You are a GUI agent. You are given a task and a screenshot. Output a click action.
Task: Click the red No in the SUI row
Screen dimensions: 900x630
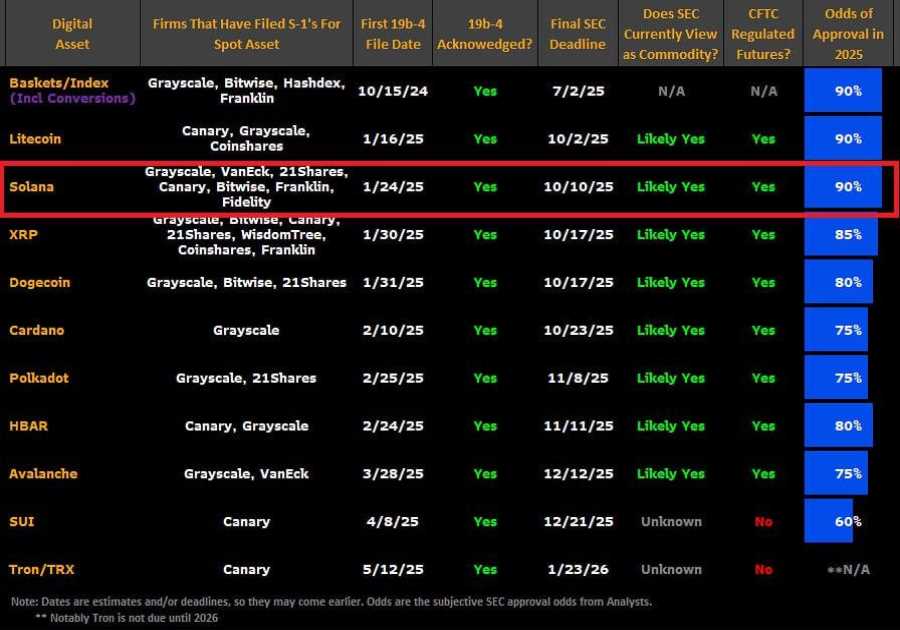[763, 522]
